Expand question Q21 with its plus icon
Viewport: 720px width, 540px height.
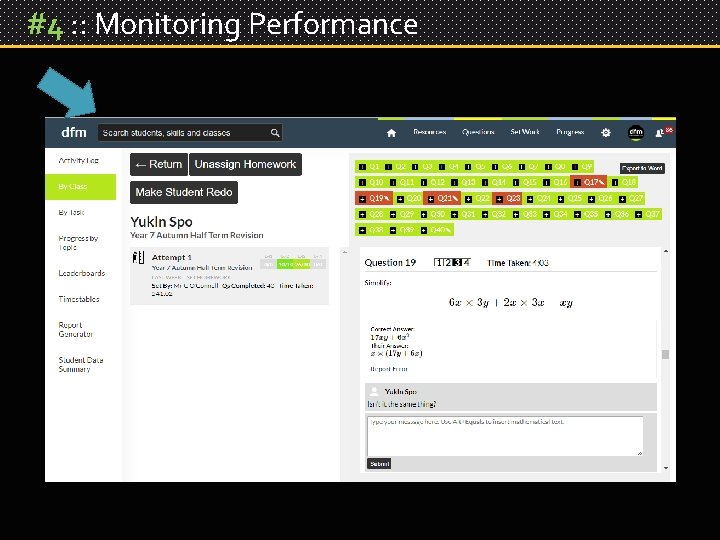click(x=430, y=199)
